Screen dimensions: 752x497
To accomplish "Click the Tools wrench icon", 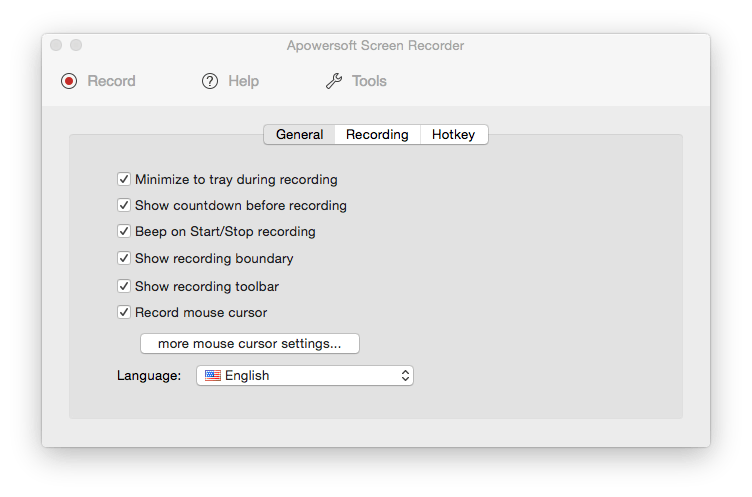I will coord(334,81).
